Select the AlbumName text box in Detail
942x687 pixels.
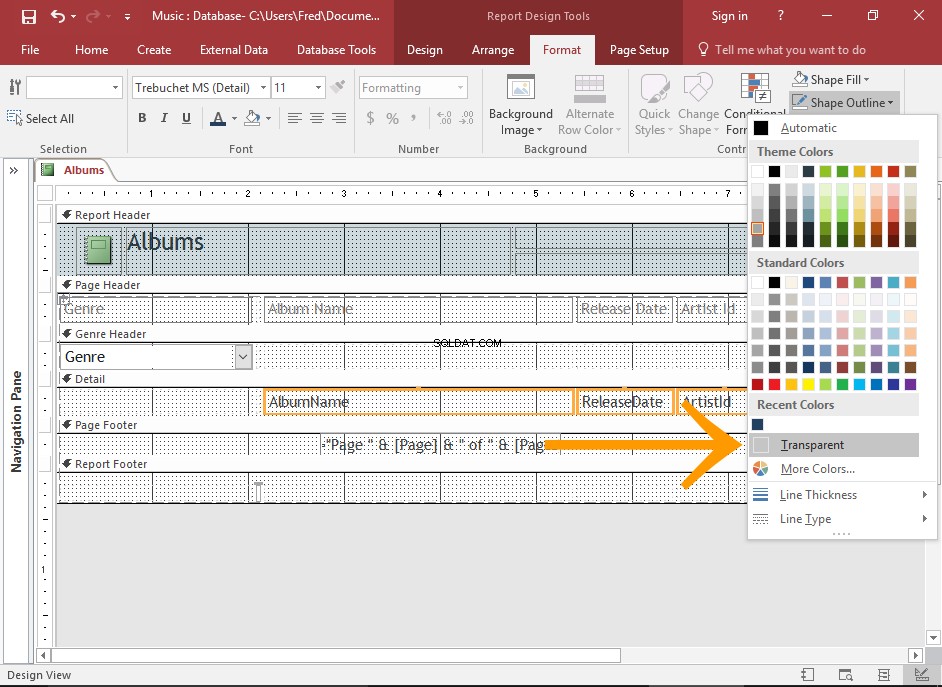click(419, 402)
